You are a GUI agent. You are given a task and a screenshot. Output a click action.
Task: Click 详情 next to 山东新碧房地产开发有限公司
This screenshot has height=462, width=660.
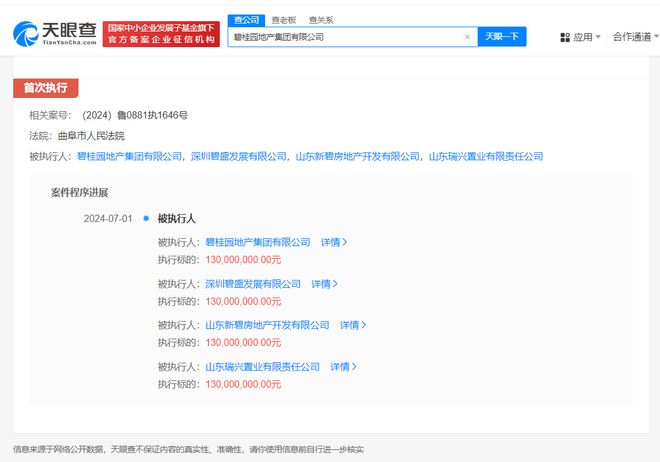[x=353, y=325]
